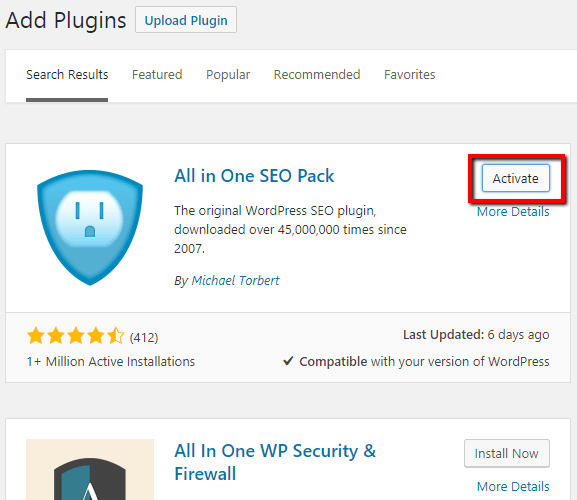Click the five-star rating of SEO Pack
577x500 pixels.
click(x=75, y=336)
